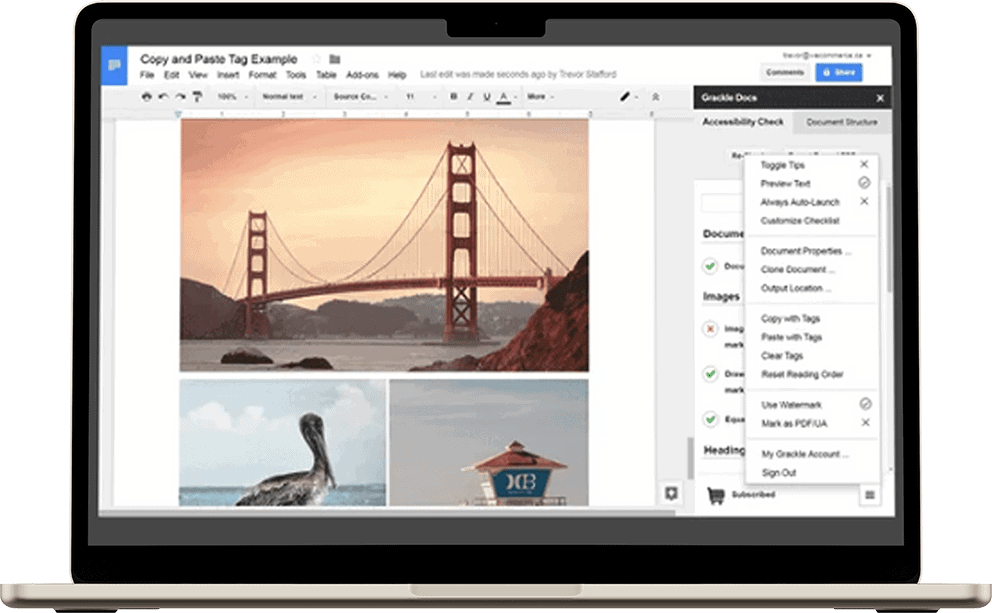The width and height of the screenshot is (992, 613).
Task: Switch to the Document Structure tab
Action: click(841, 122)
